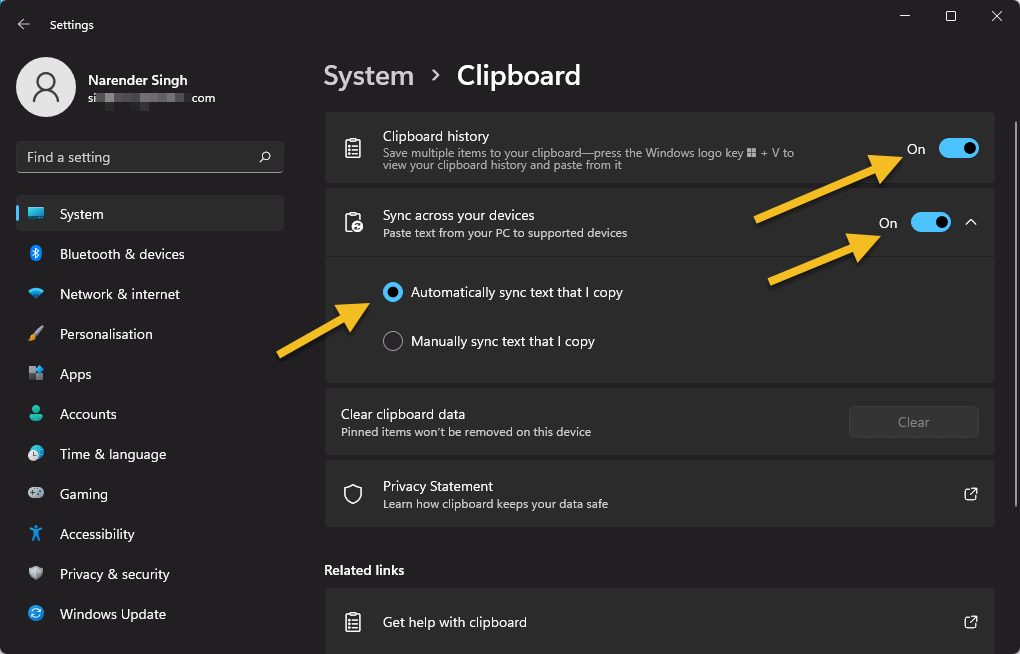The height and width of the screenshot is (654, 1020).
Task: Click the search magnifier icon
Action: tap(265, 157)
